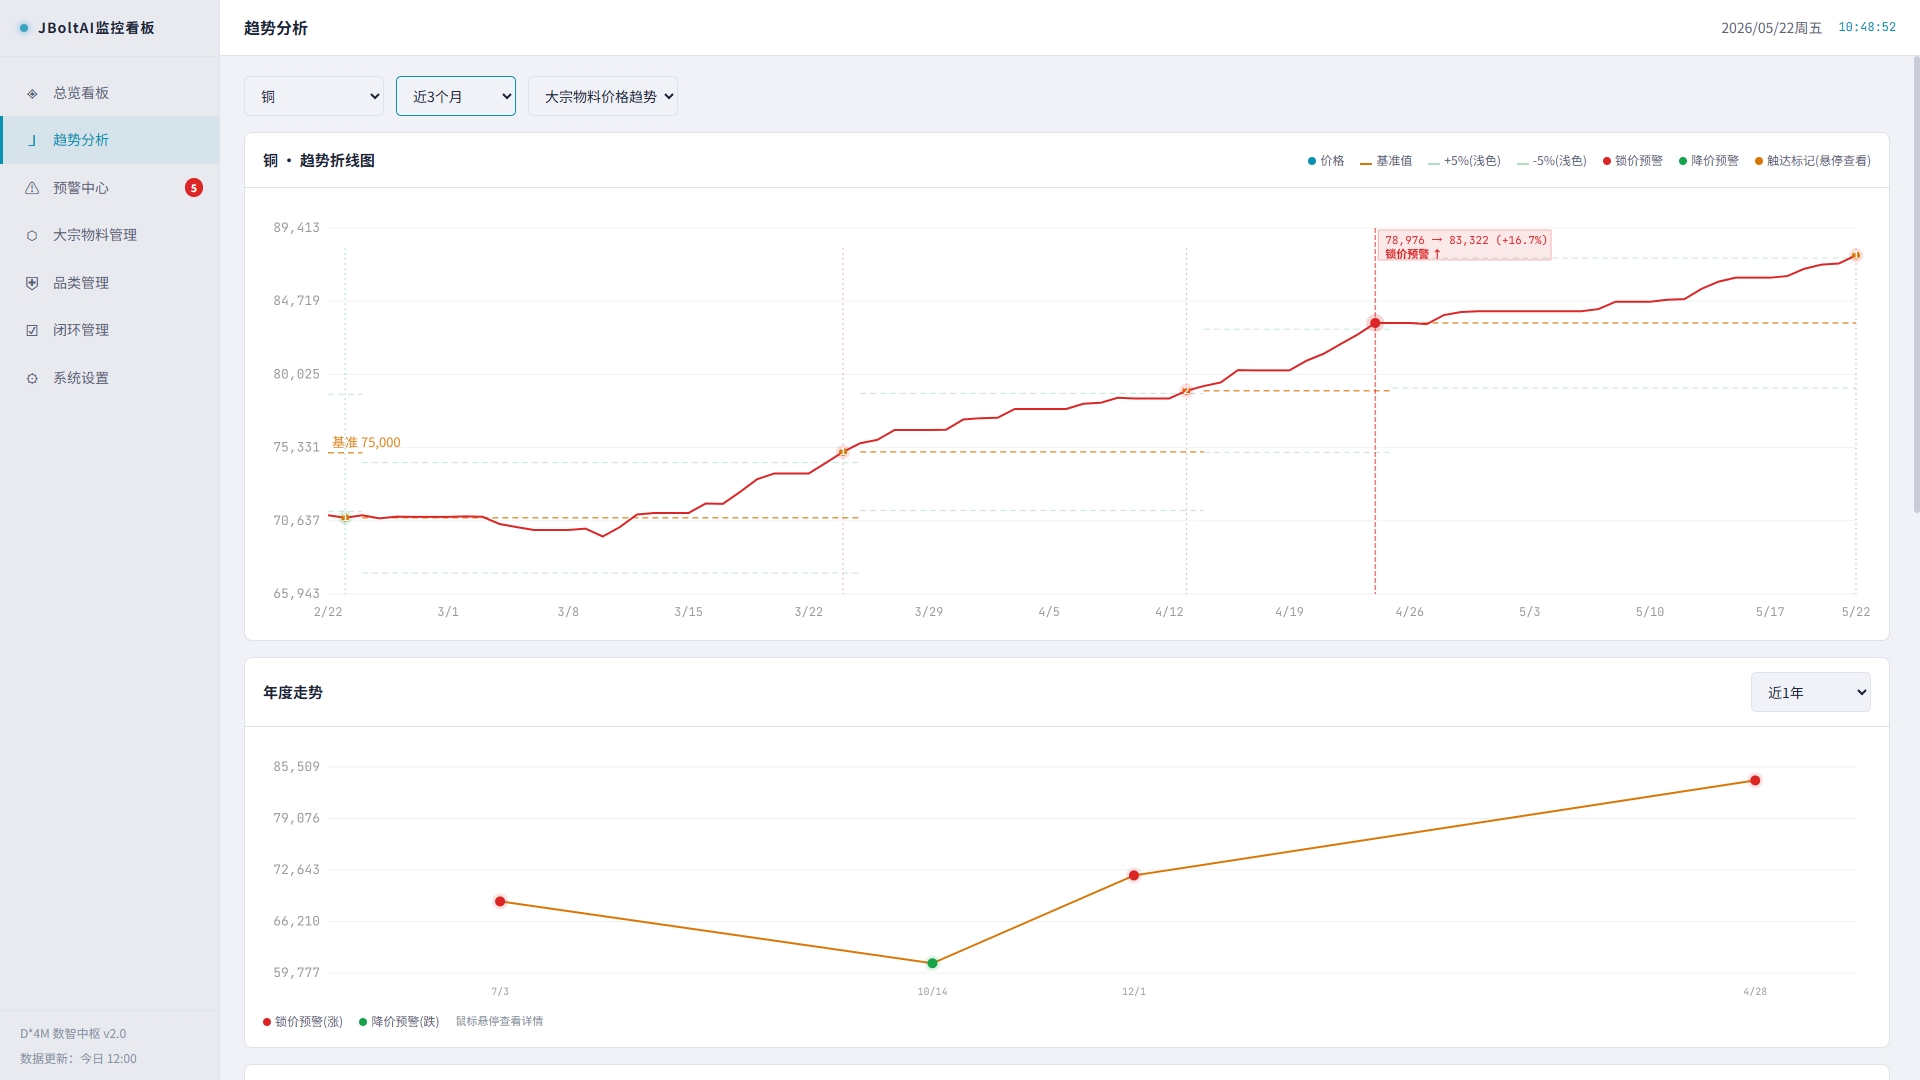Click the 总览看板 sidebar icon
The height and width of the screenshot is (1080, 1920).
(x=32, y=93)
